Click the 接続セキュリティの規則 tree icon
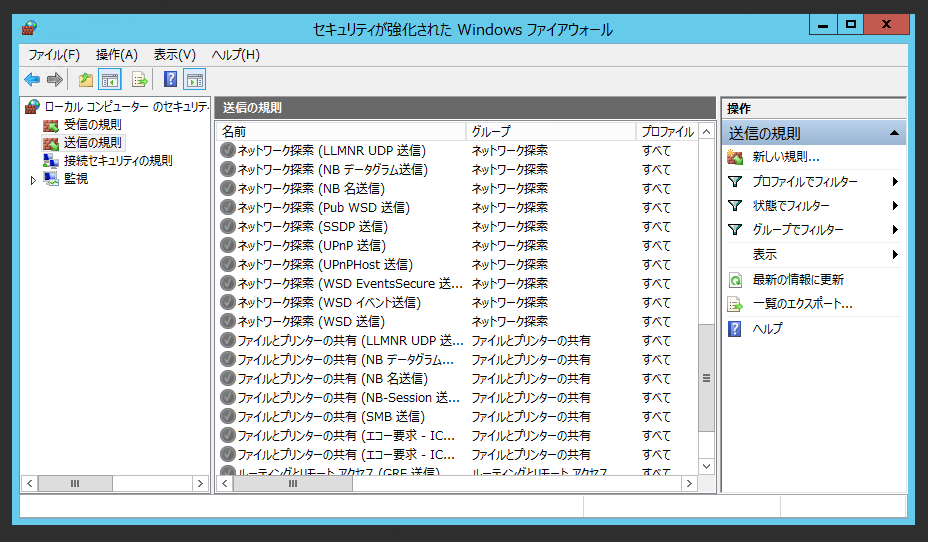Viewport: 928px width, 542px height. pyautogui.click(x=51, y=161)
